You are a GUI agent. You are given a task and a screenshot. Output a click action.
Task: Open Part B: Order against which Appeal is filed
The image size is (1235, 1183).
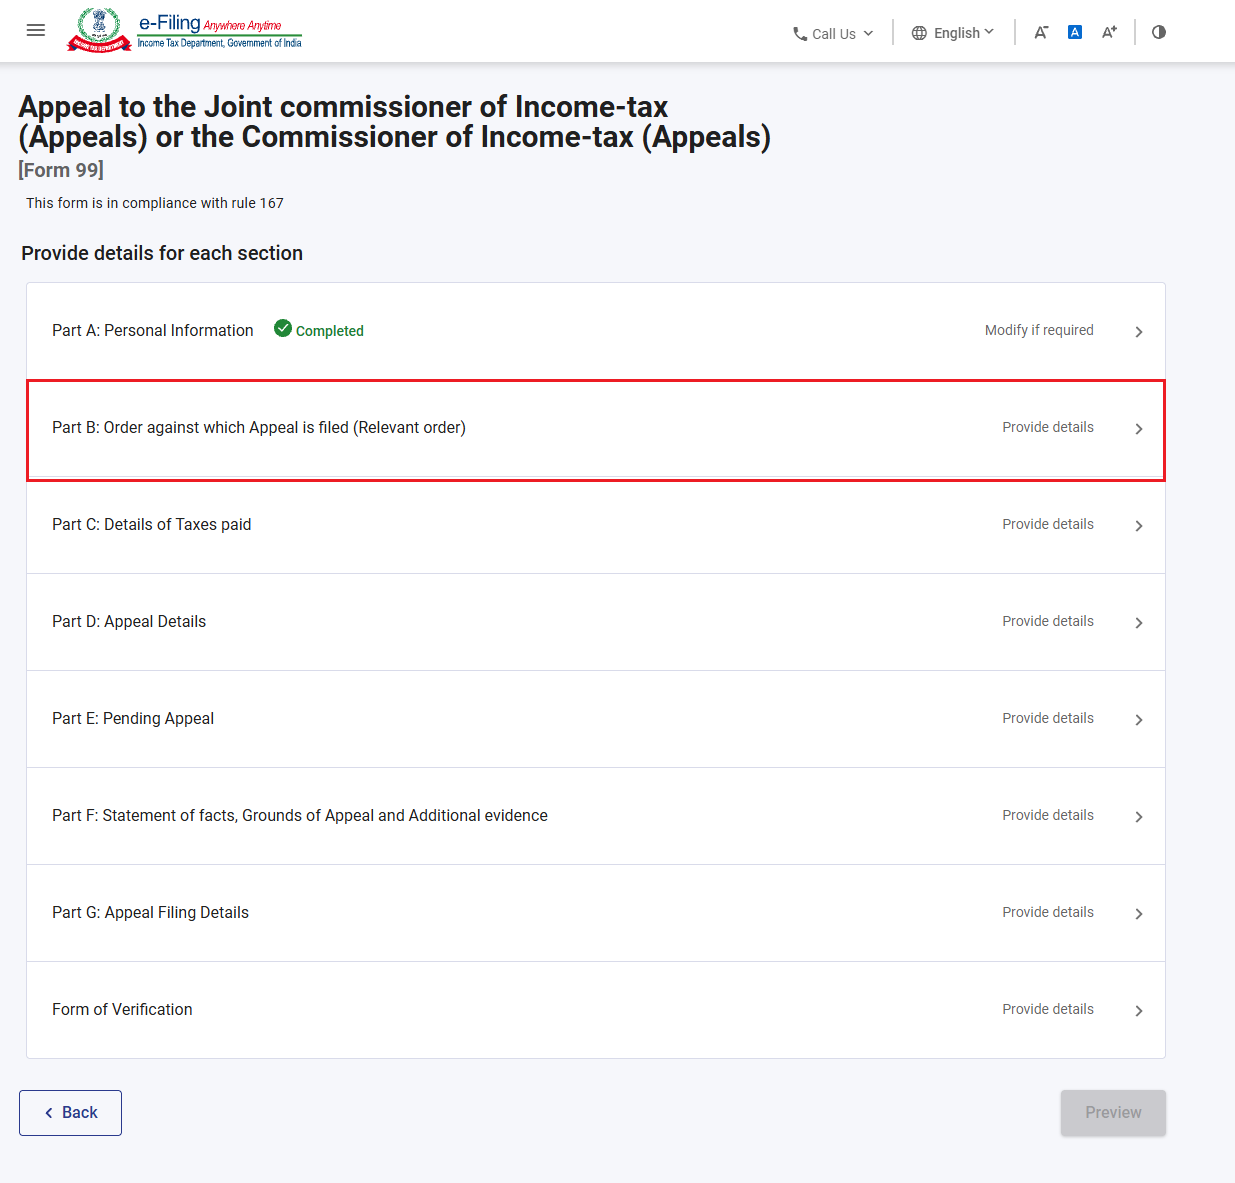tap(596, 428)
